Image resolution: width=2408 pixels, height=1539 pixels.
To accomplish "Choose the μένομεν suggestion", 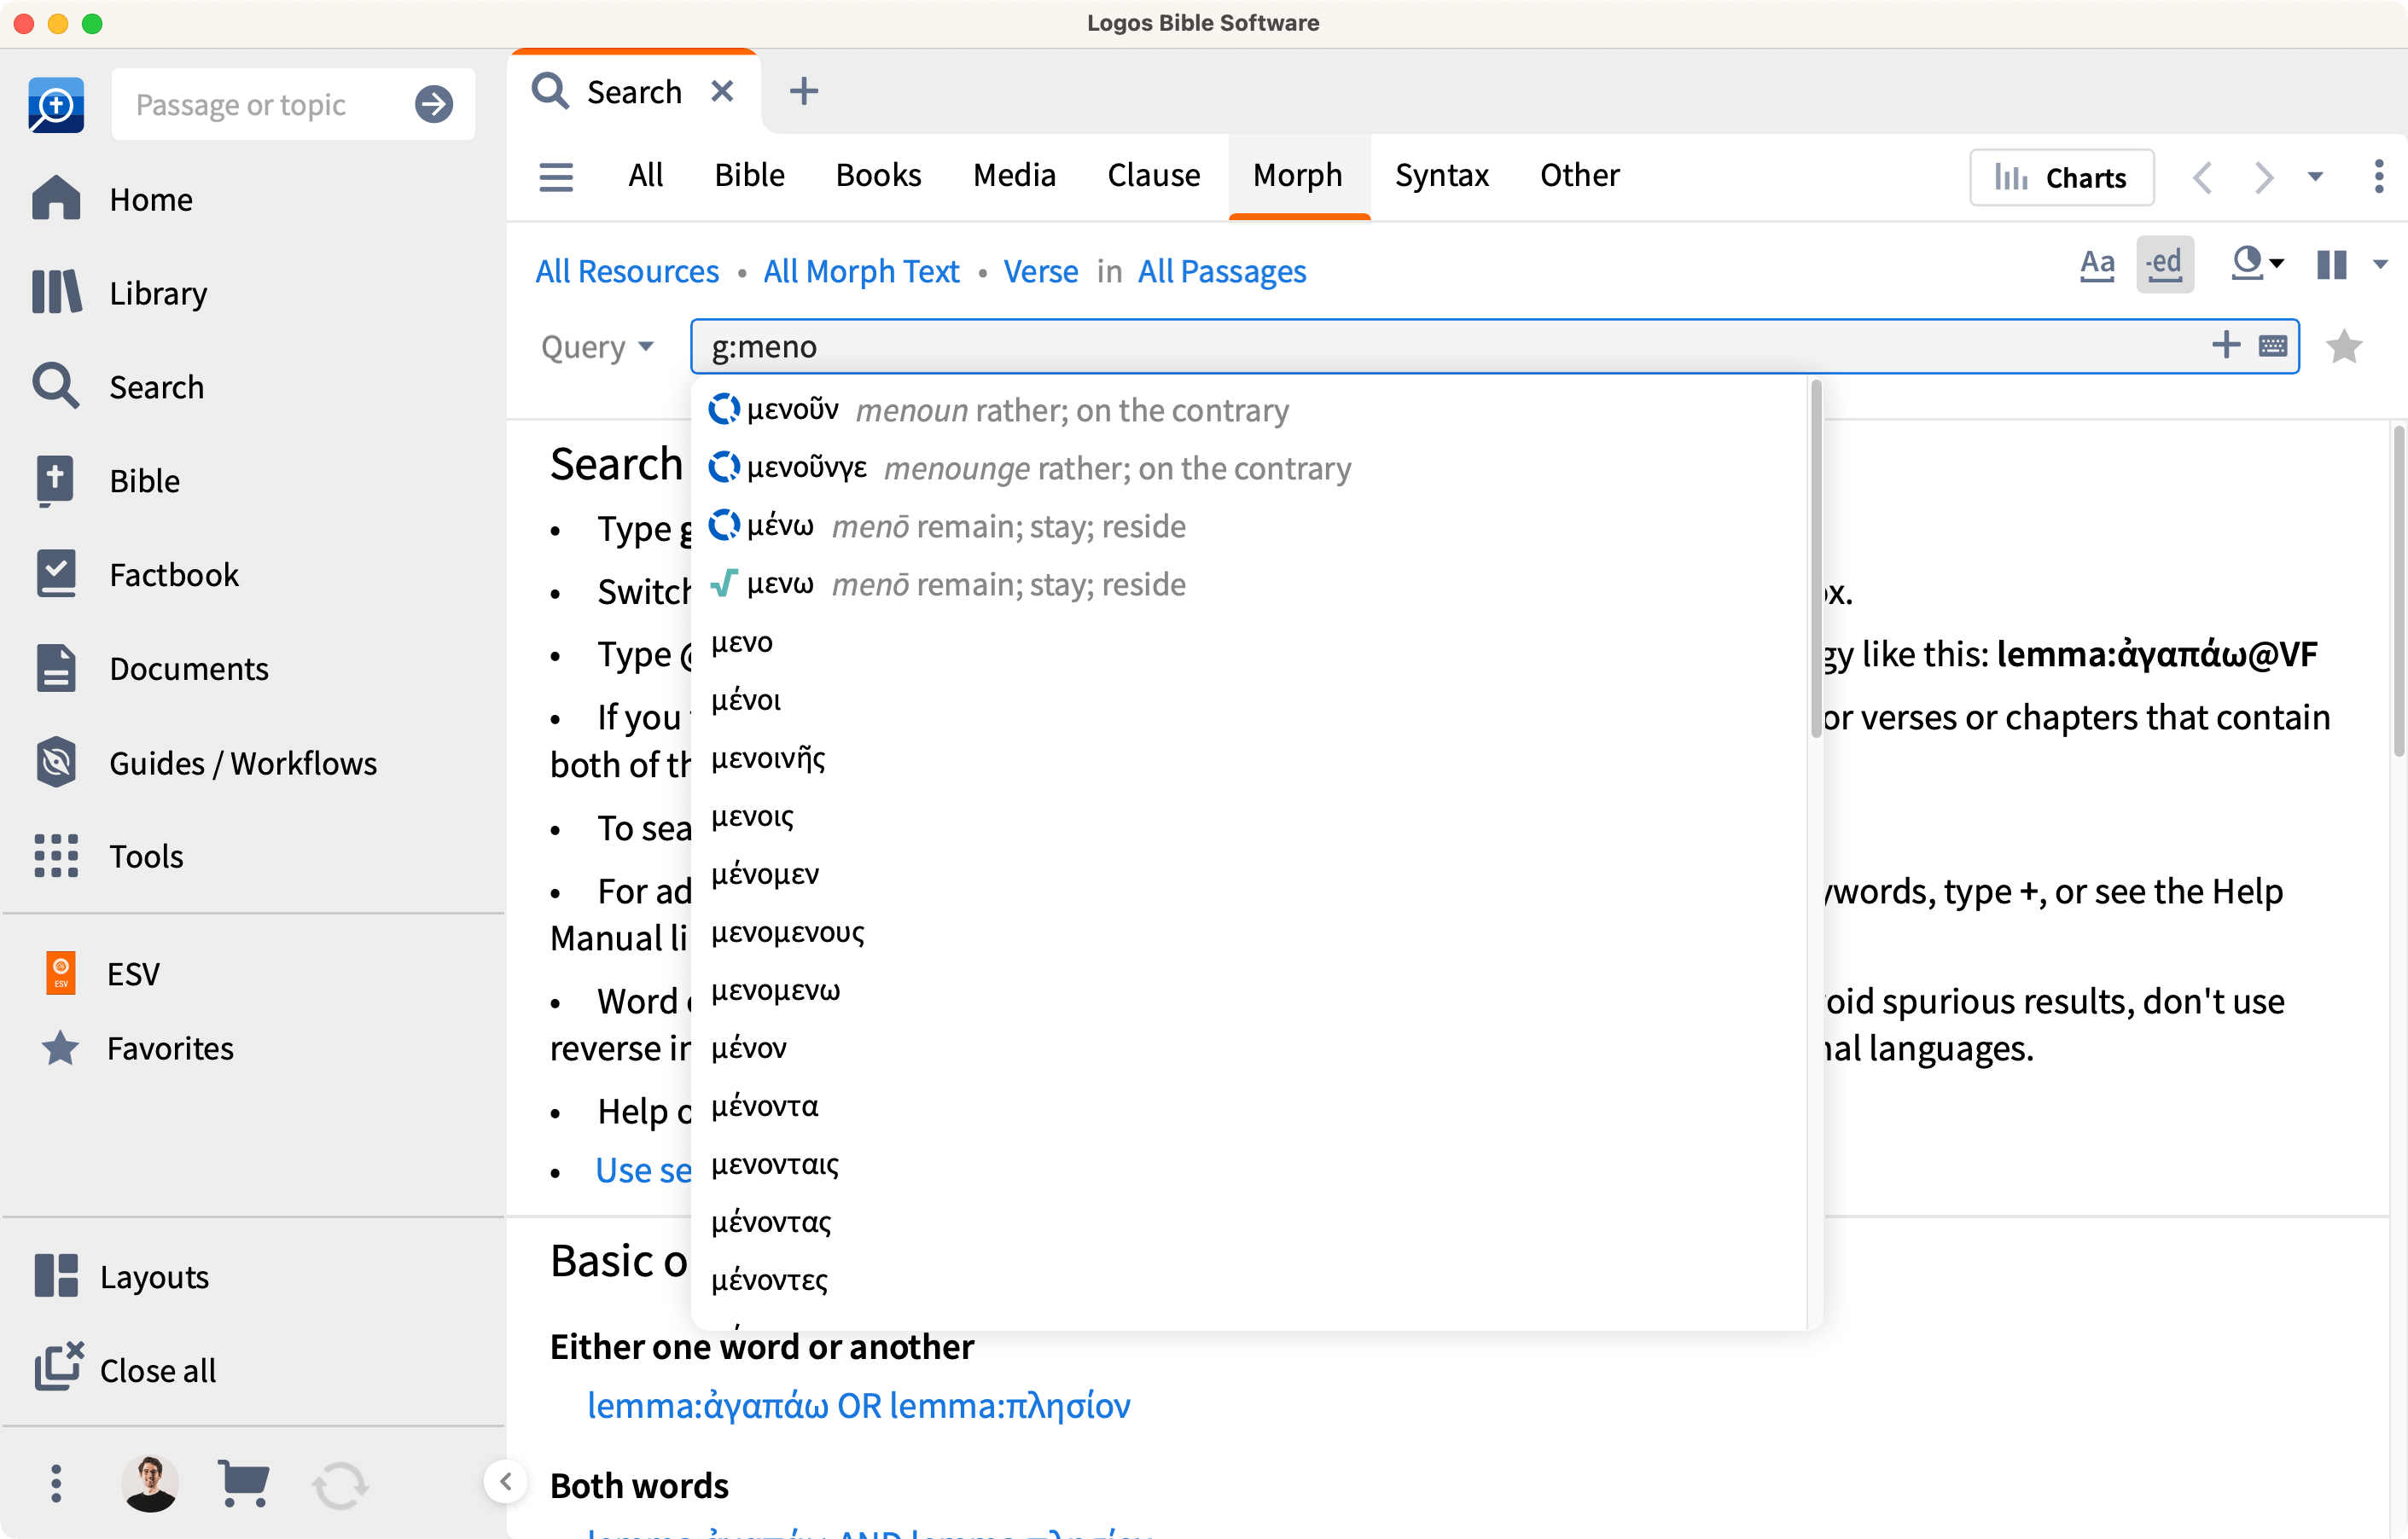I will 1248,874.
